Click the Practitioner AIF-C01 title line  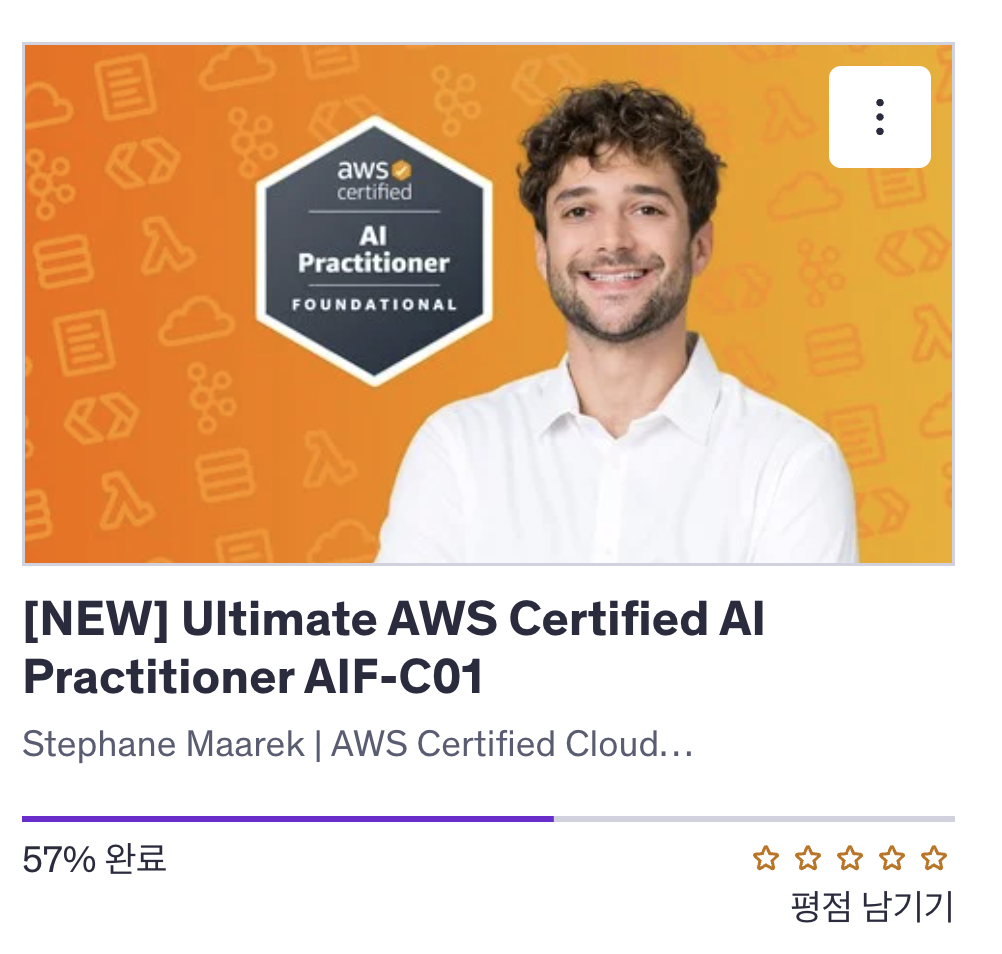(x=253, y=677)
